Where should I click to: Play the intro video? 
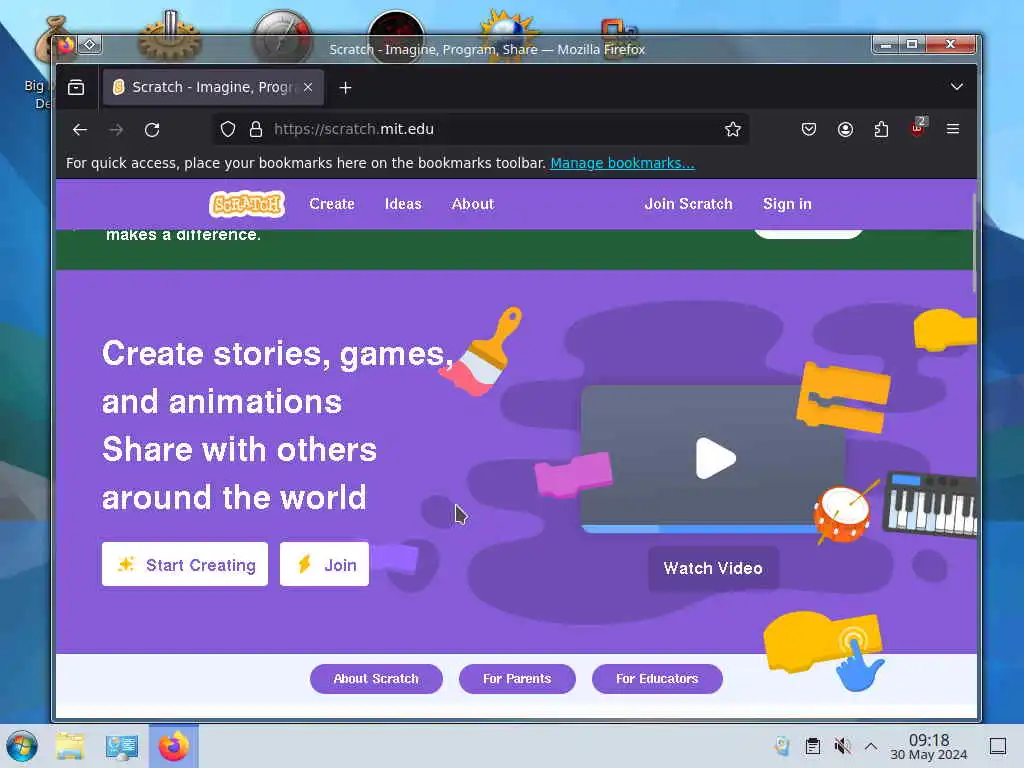click(715, 458)
